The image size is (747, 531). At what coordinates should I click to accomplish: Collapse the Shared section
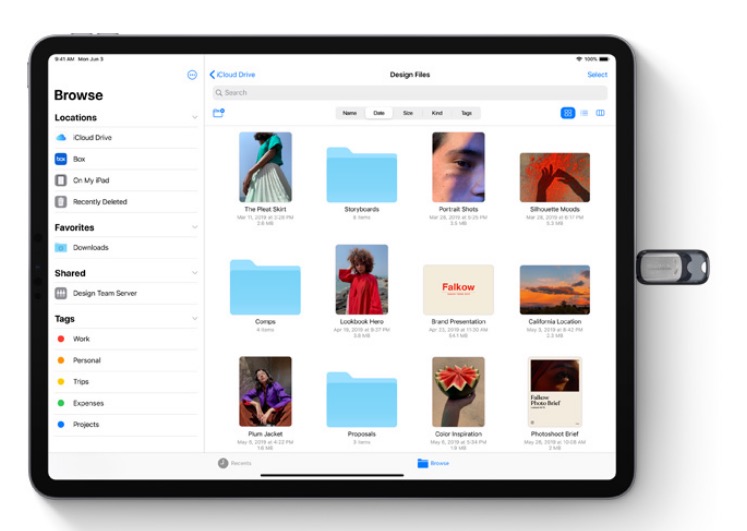coord(194,273)
